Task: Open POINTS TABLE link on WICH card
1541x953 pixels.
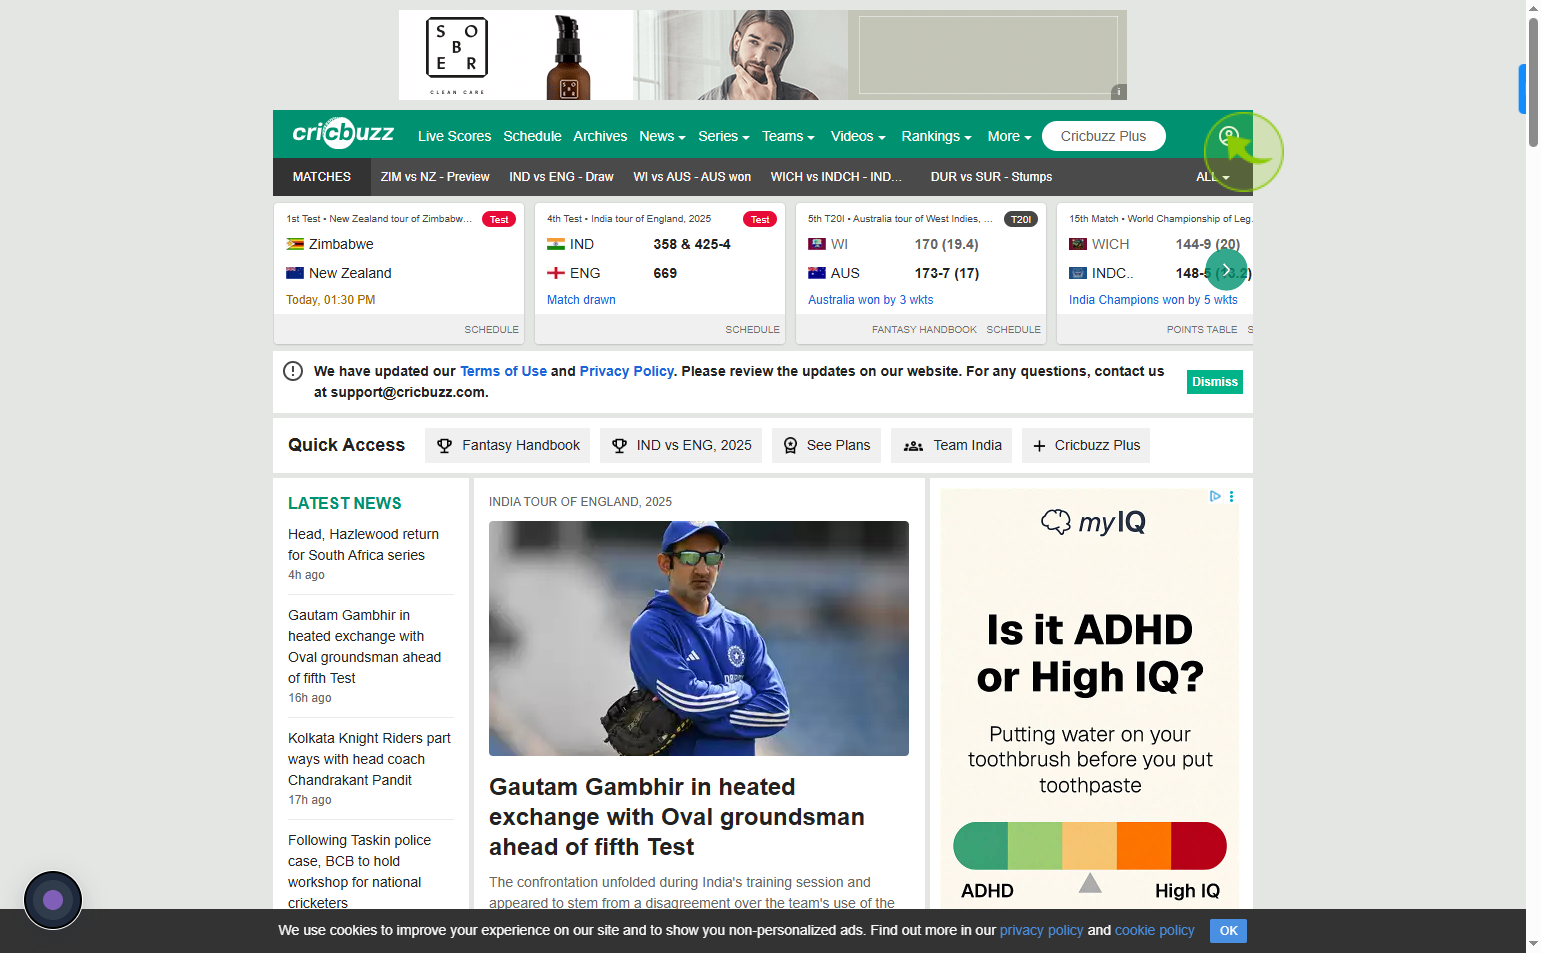Action: point(1201,329)
